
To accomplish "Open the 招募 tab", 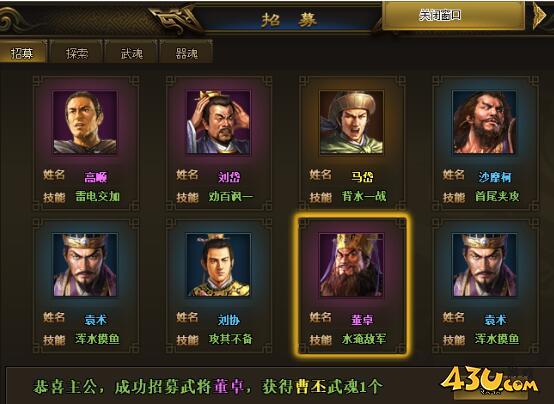I will click(x=22, y=53).
